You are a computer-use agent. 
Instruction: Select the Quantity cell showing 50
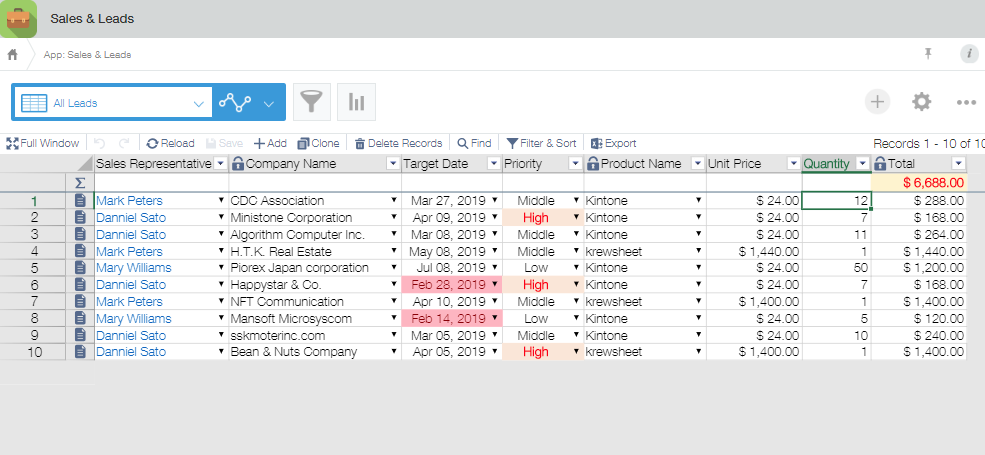(x=836, y=268)
